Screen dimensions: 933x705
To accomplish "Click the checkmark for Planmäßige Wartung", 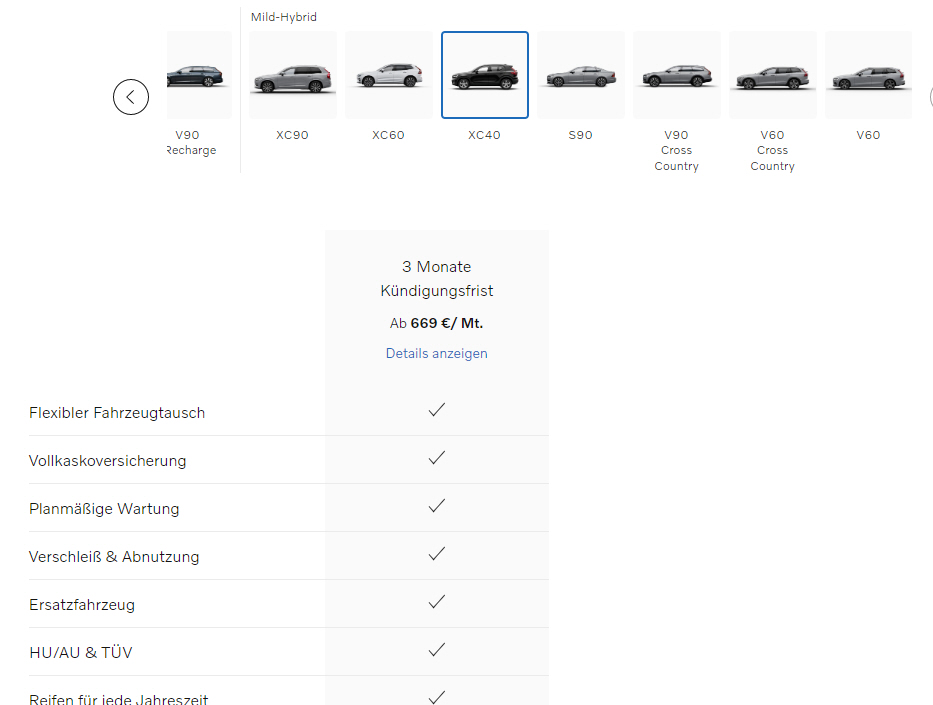I will pos(437,506).
